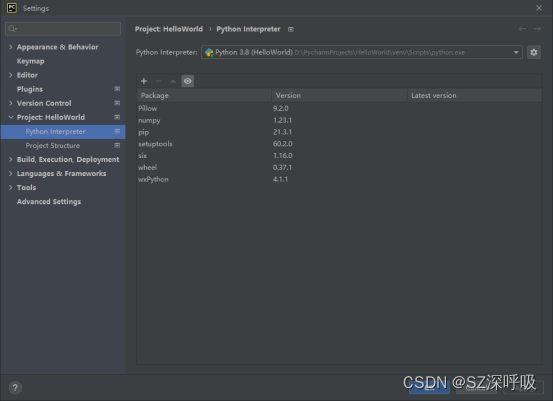Screen dimensions: 553x401
Task: Click version 1.16.0 cell
Action: [282, 156]
